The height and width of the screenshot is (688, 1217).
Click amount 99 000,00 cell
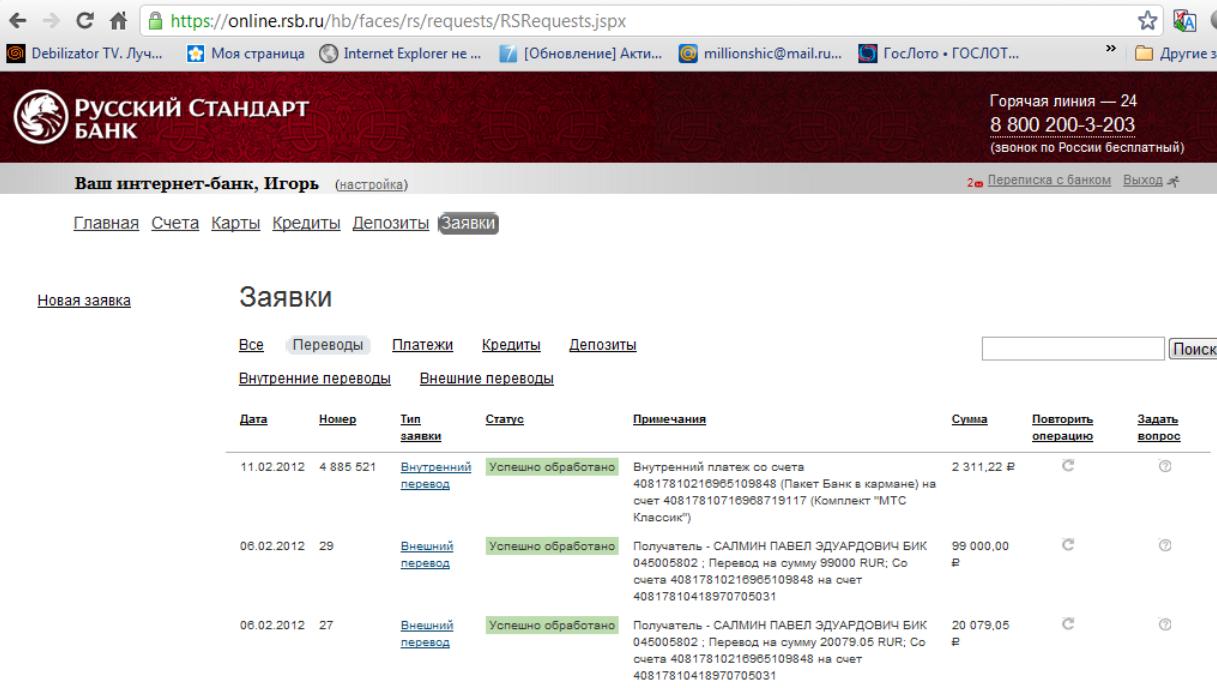979,553
